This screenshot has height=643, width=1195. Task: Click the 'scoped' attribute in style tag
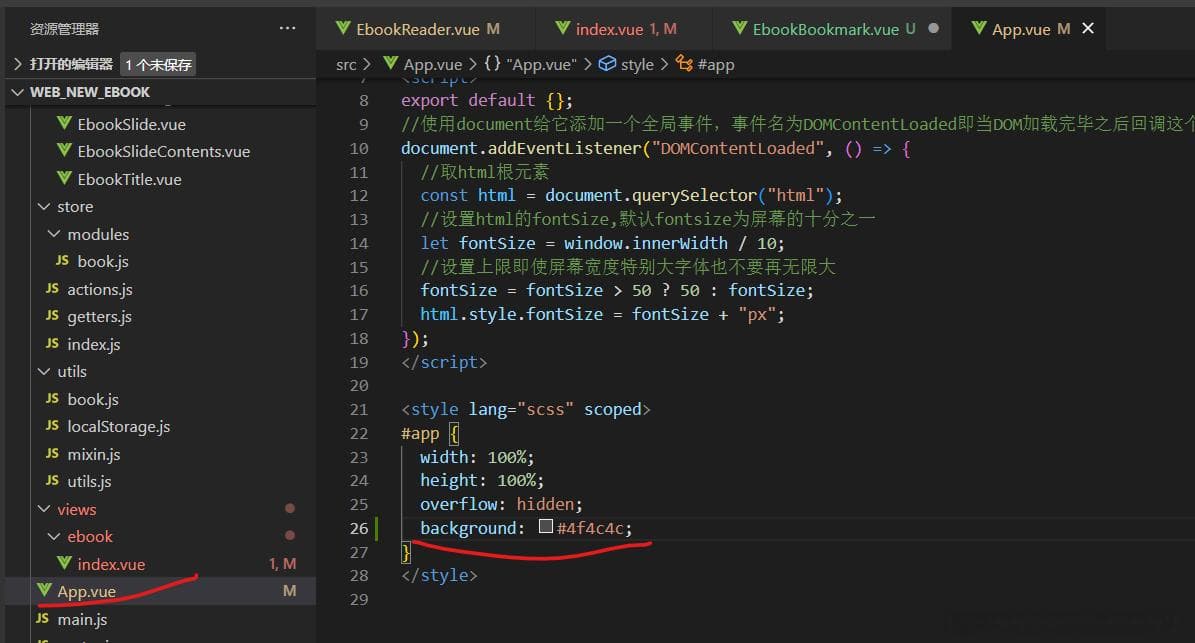click(x=612, y=409)
